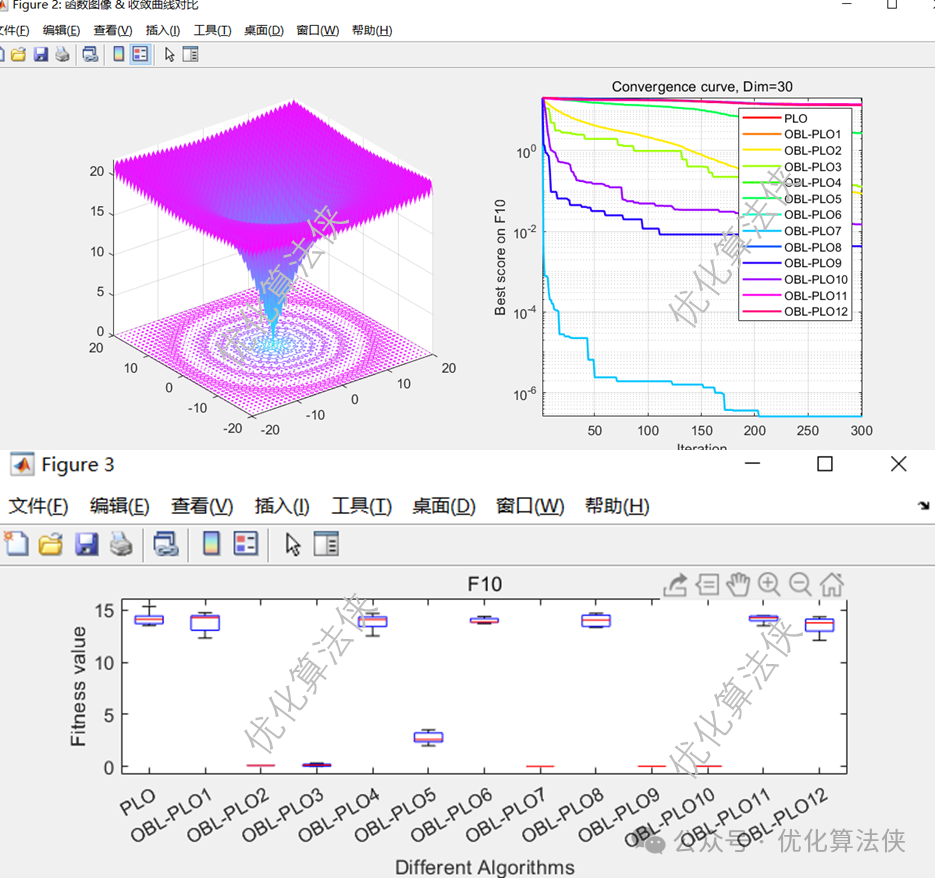The image size is (935, 878).
Task: Select pan hand tool above boxplot
Action: click(x=738, y=585)
